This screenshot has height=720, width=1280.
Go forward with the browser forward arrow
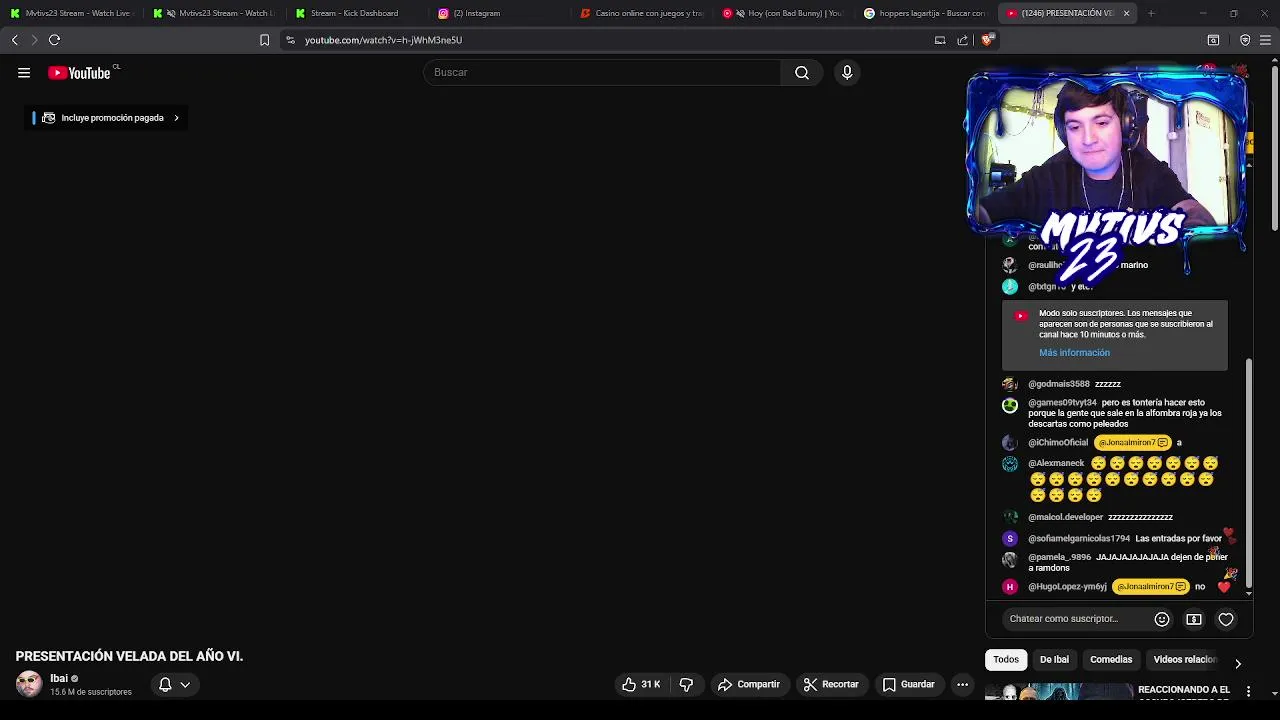tap(34, 40)
